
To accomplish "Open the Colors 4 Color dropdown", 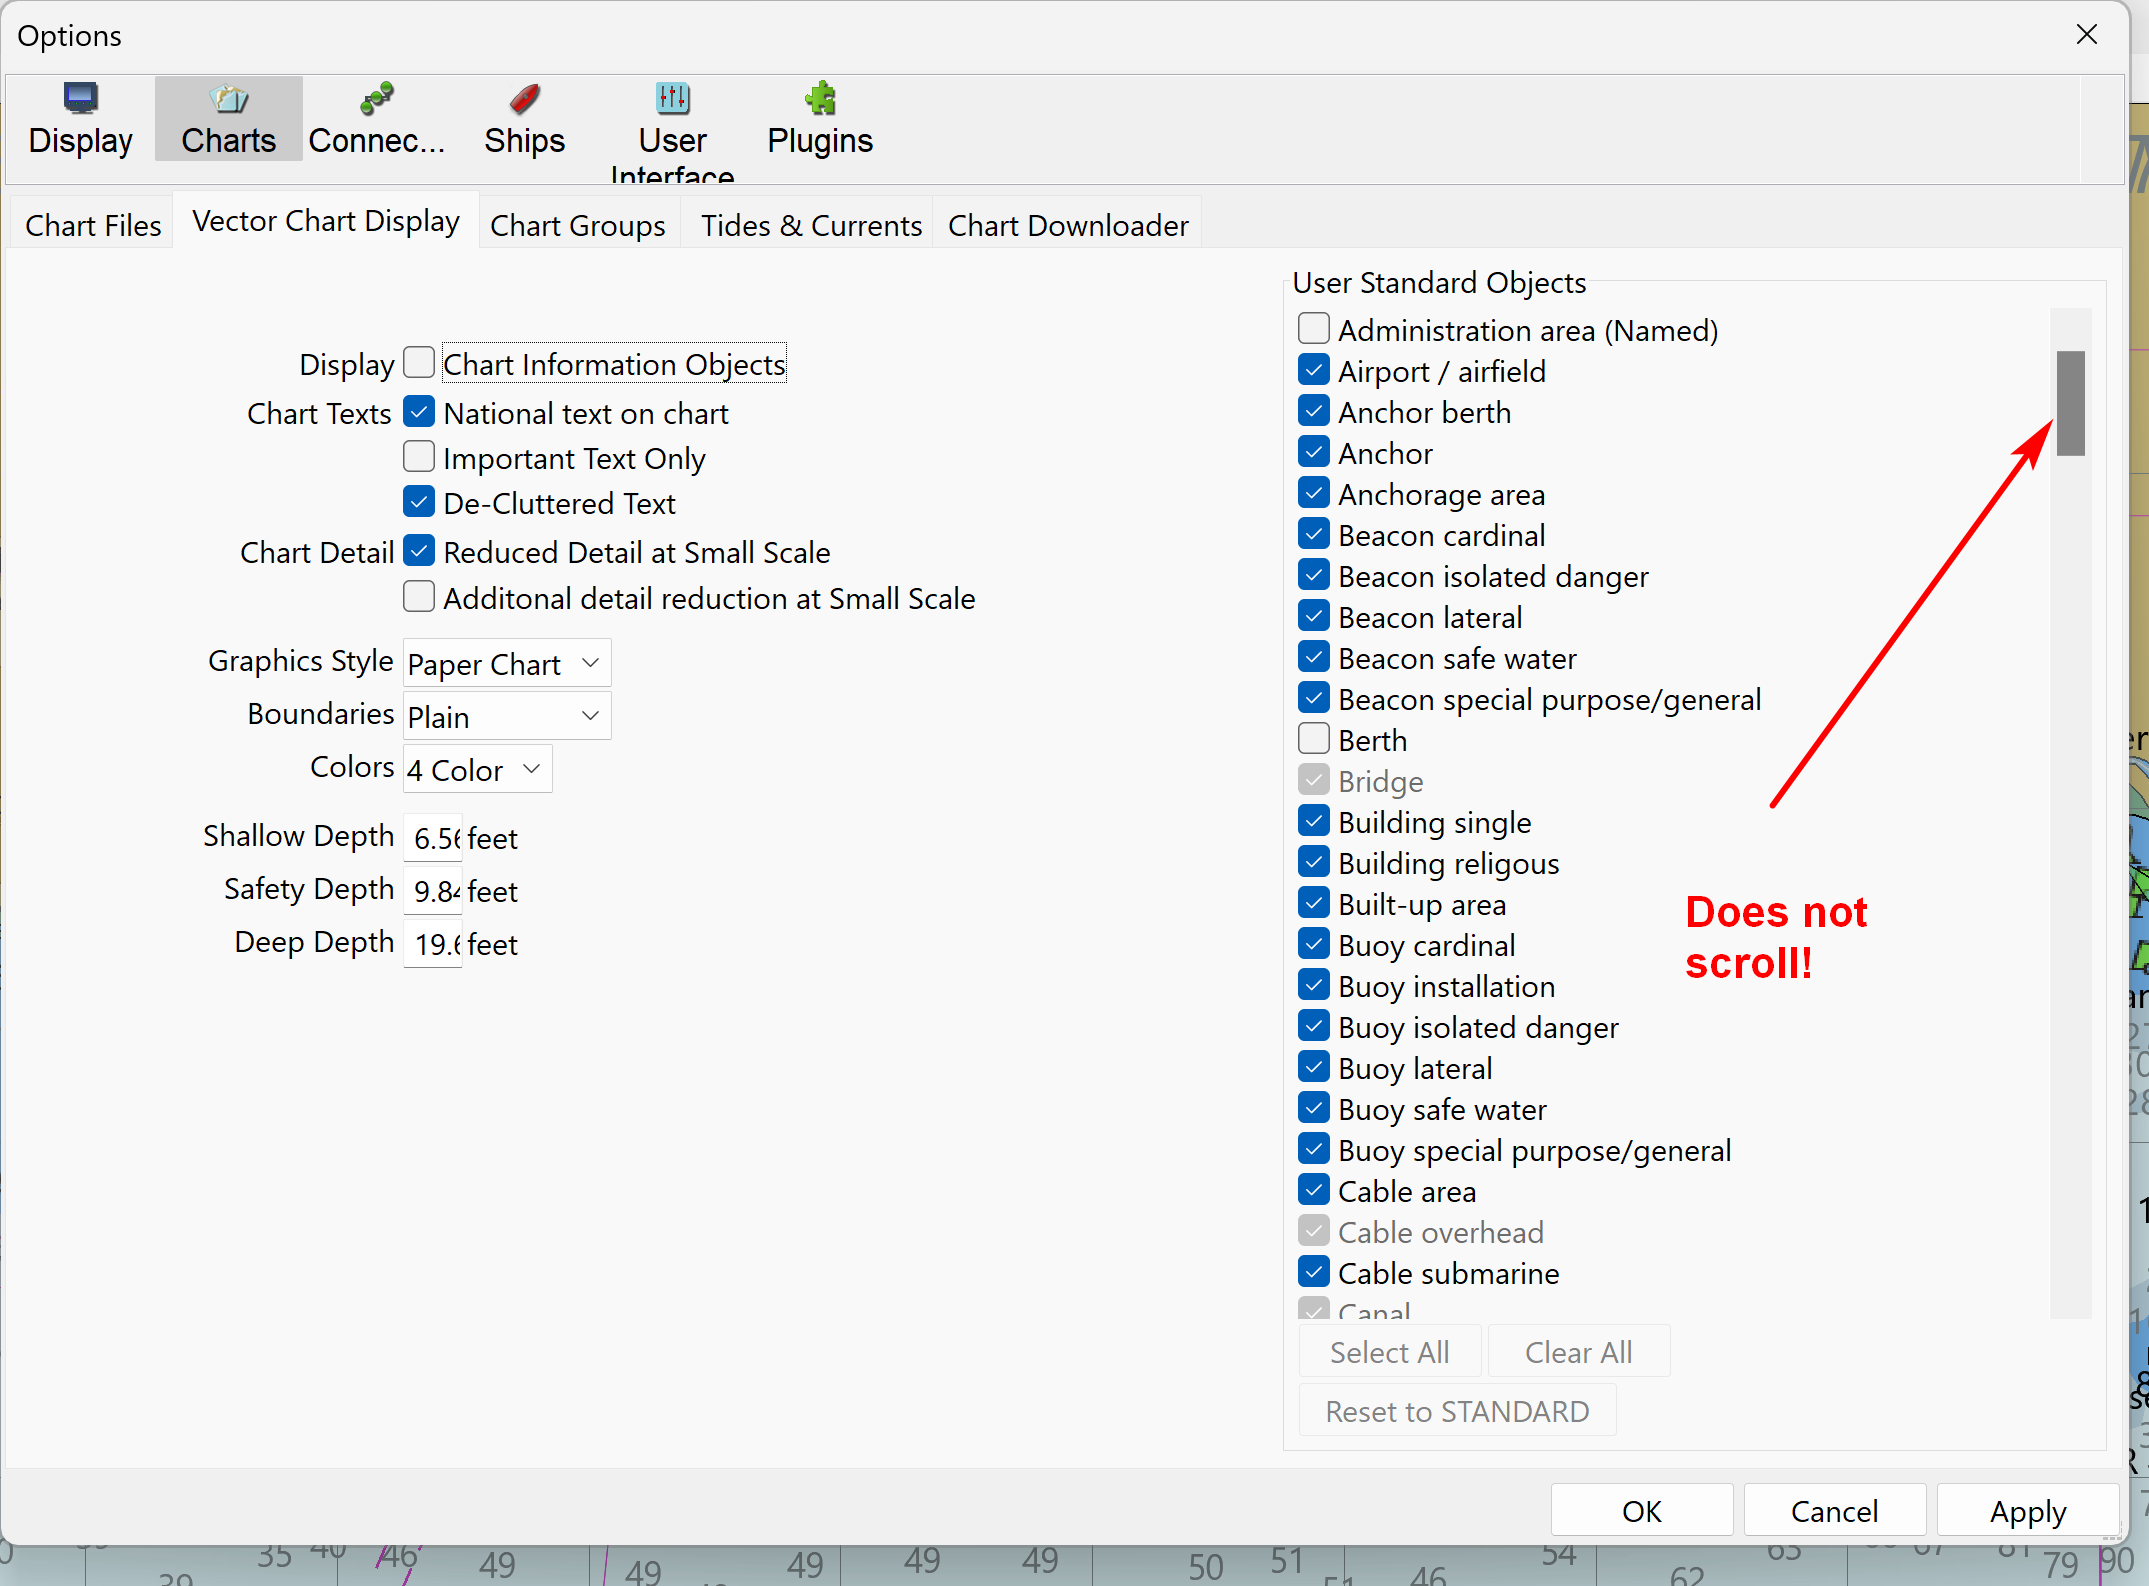I will point(477,769).
